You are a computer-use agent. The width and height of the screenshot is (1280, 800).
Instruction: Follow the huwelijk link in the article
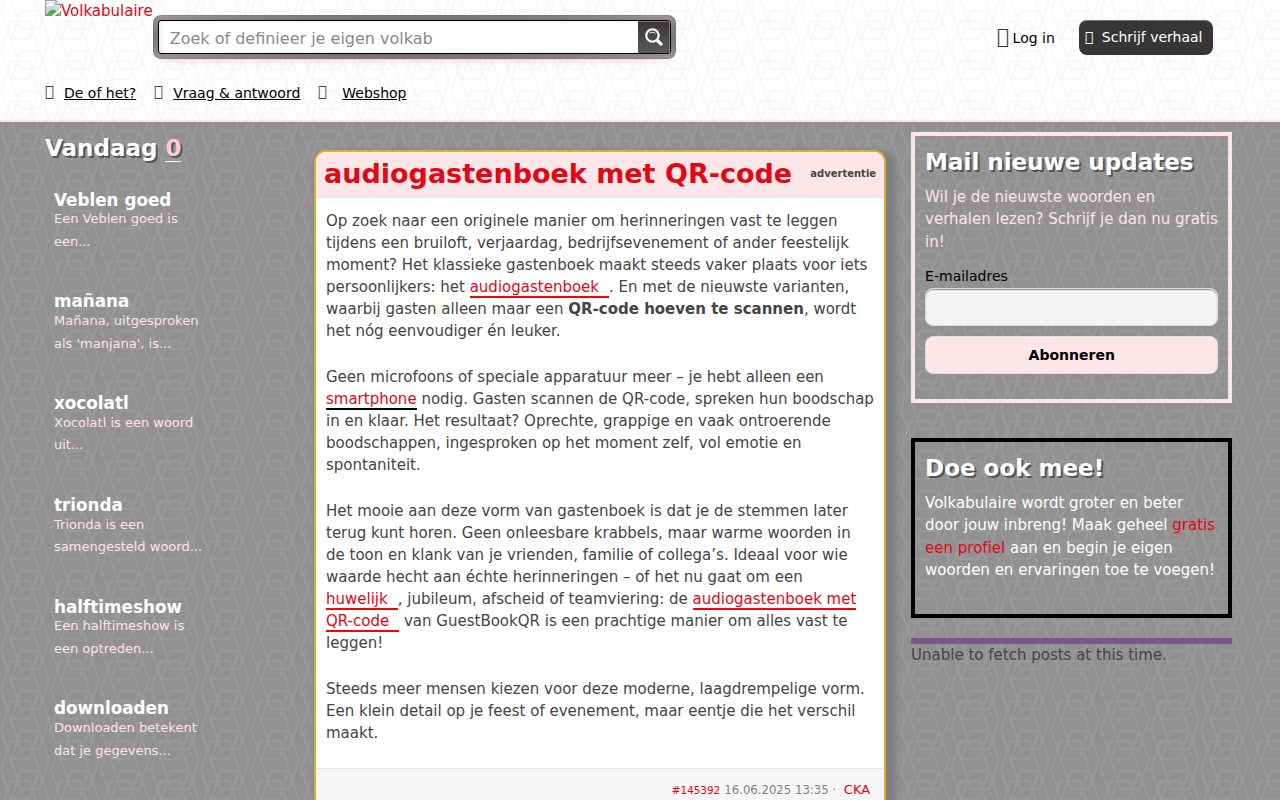[363, 599]
